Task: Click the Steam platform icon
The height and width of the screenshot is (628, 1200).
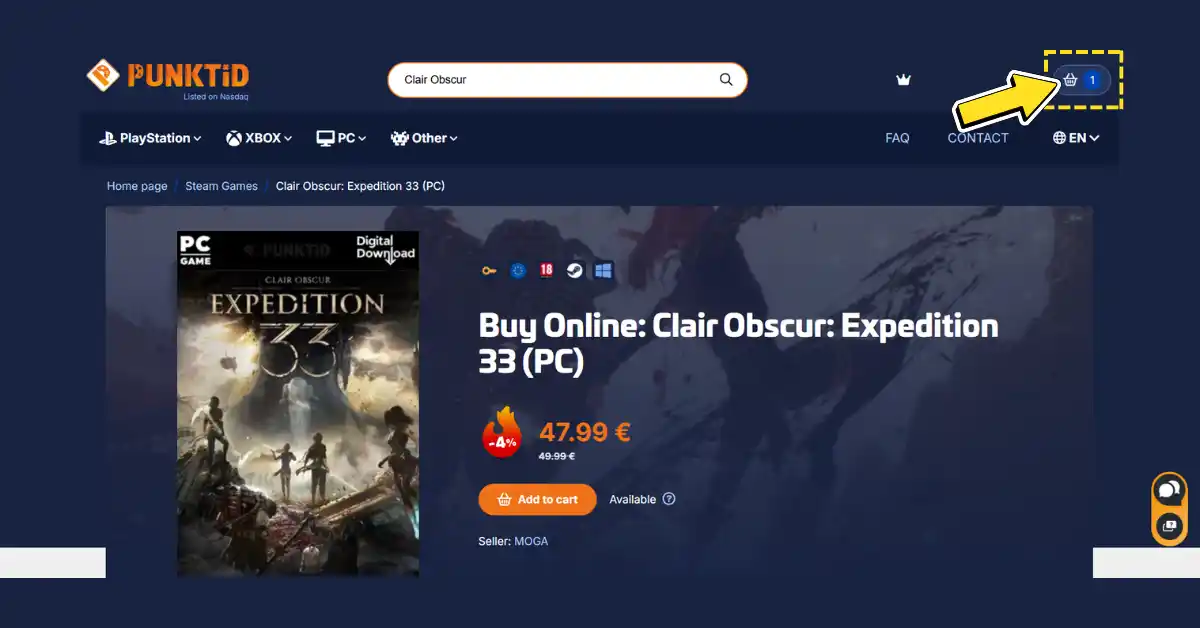Action: [x=574, y=270]
